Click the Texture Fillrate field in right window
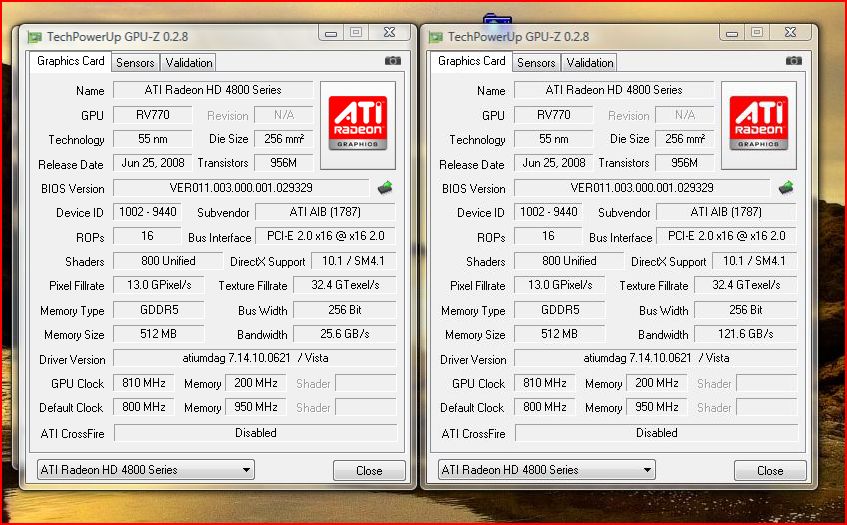 pyautogui.click(x=745, y=285)
